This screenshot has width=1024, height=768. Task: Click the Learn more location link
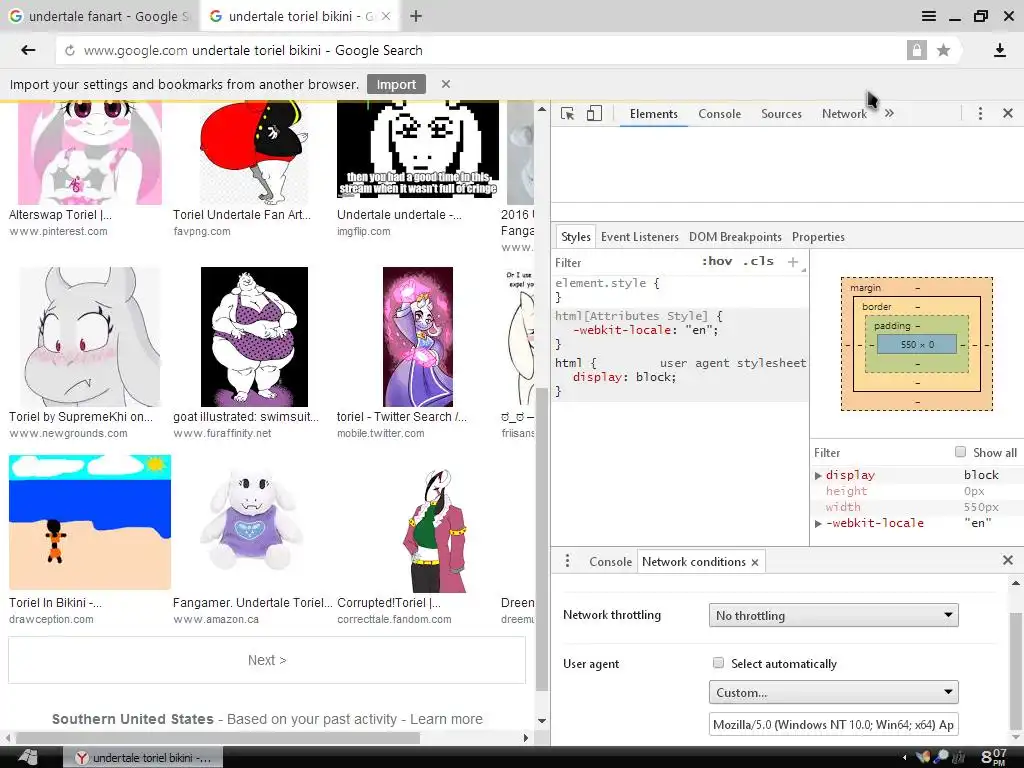tap(446, 719)
